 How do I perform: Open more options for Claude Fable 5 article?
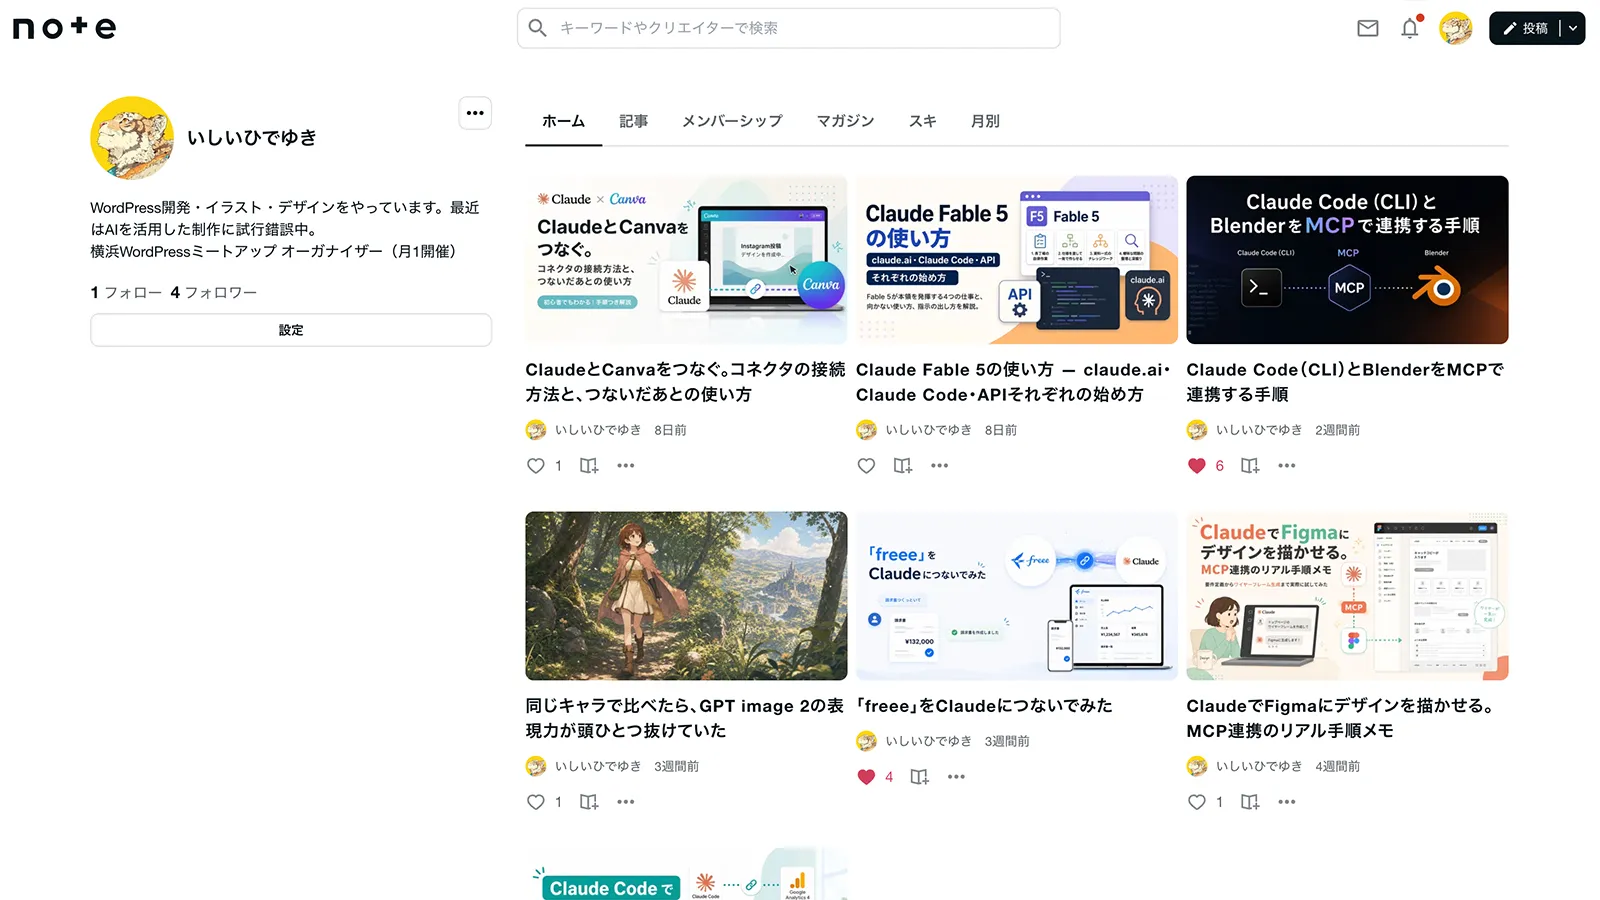939,465
